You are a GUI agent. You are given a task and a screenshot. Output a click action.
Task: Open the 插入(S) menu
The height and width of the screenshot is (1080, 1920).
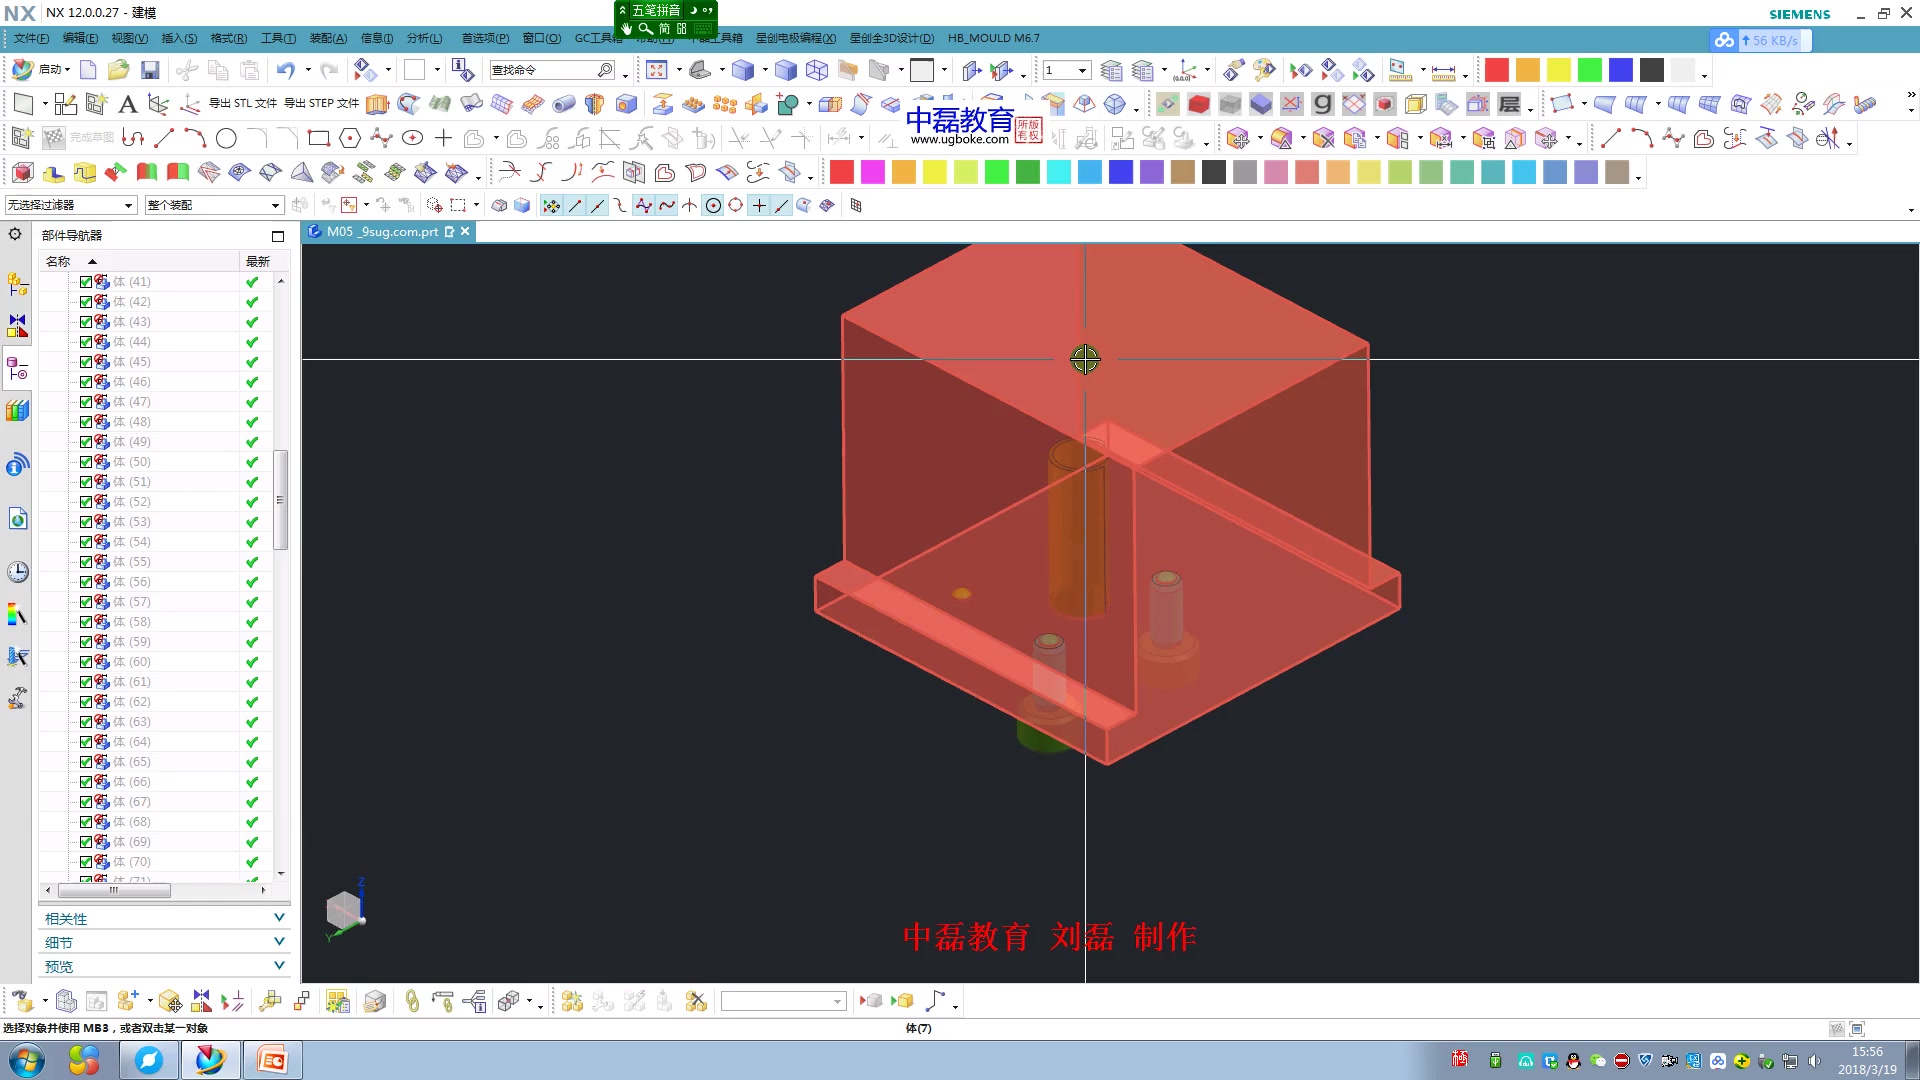tap(179, 38)
